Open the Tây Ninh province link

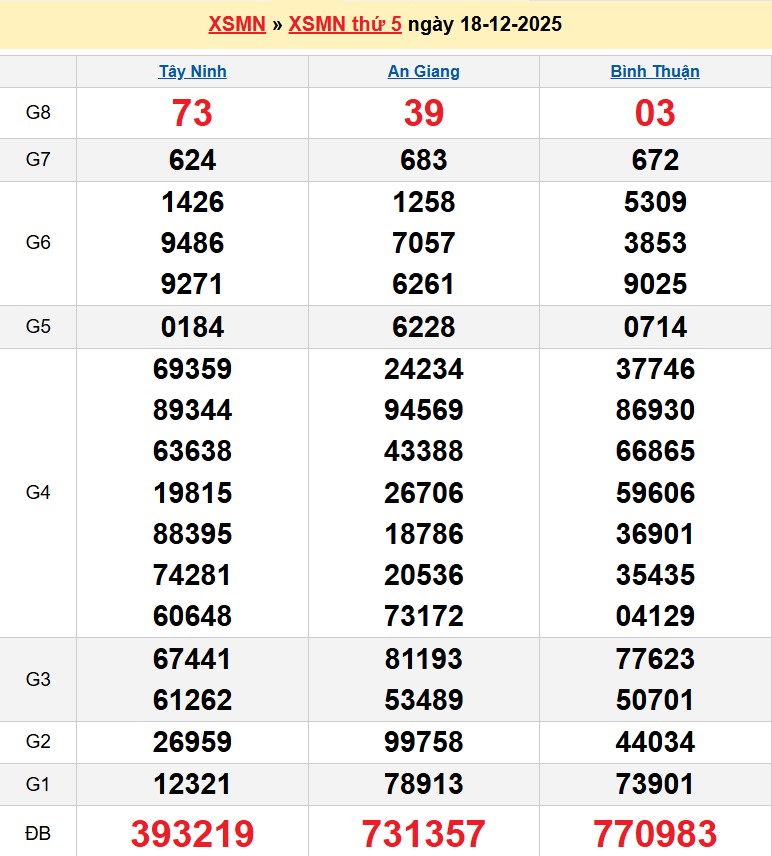[x=192, y=72]
